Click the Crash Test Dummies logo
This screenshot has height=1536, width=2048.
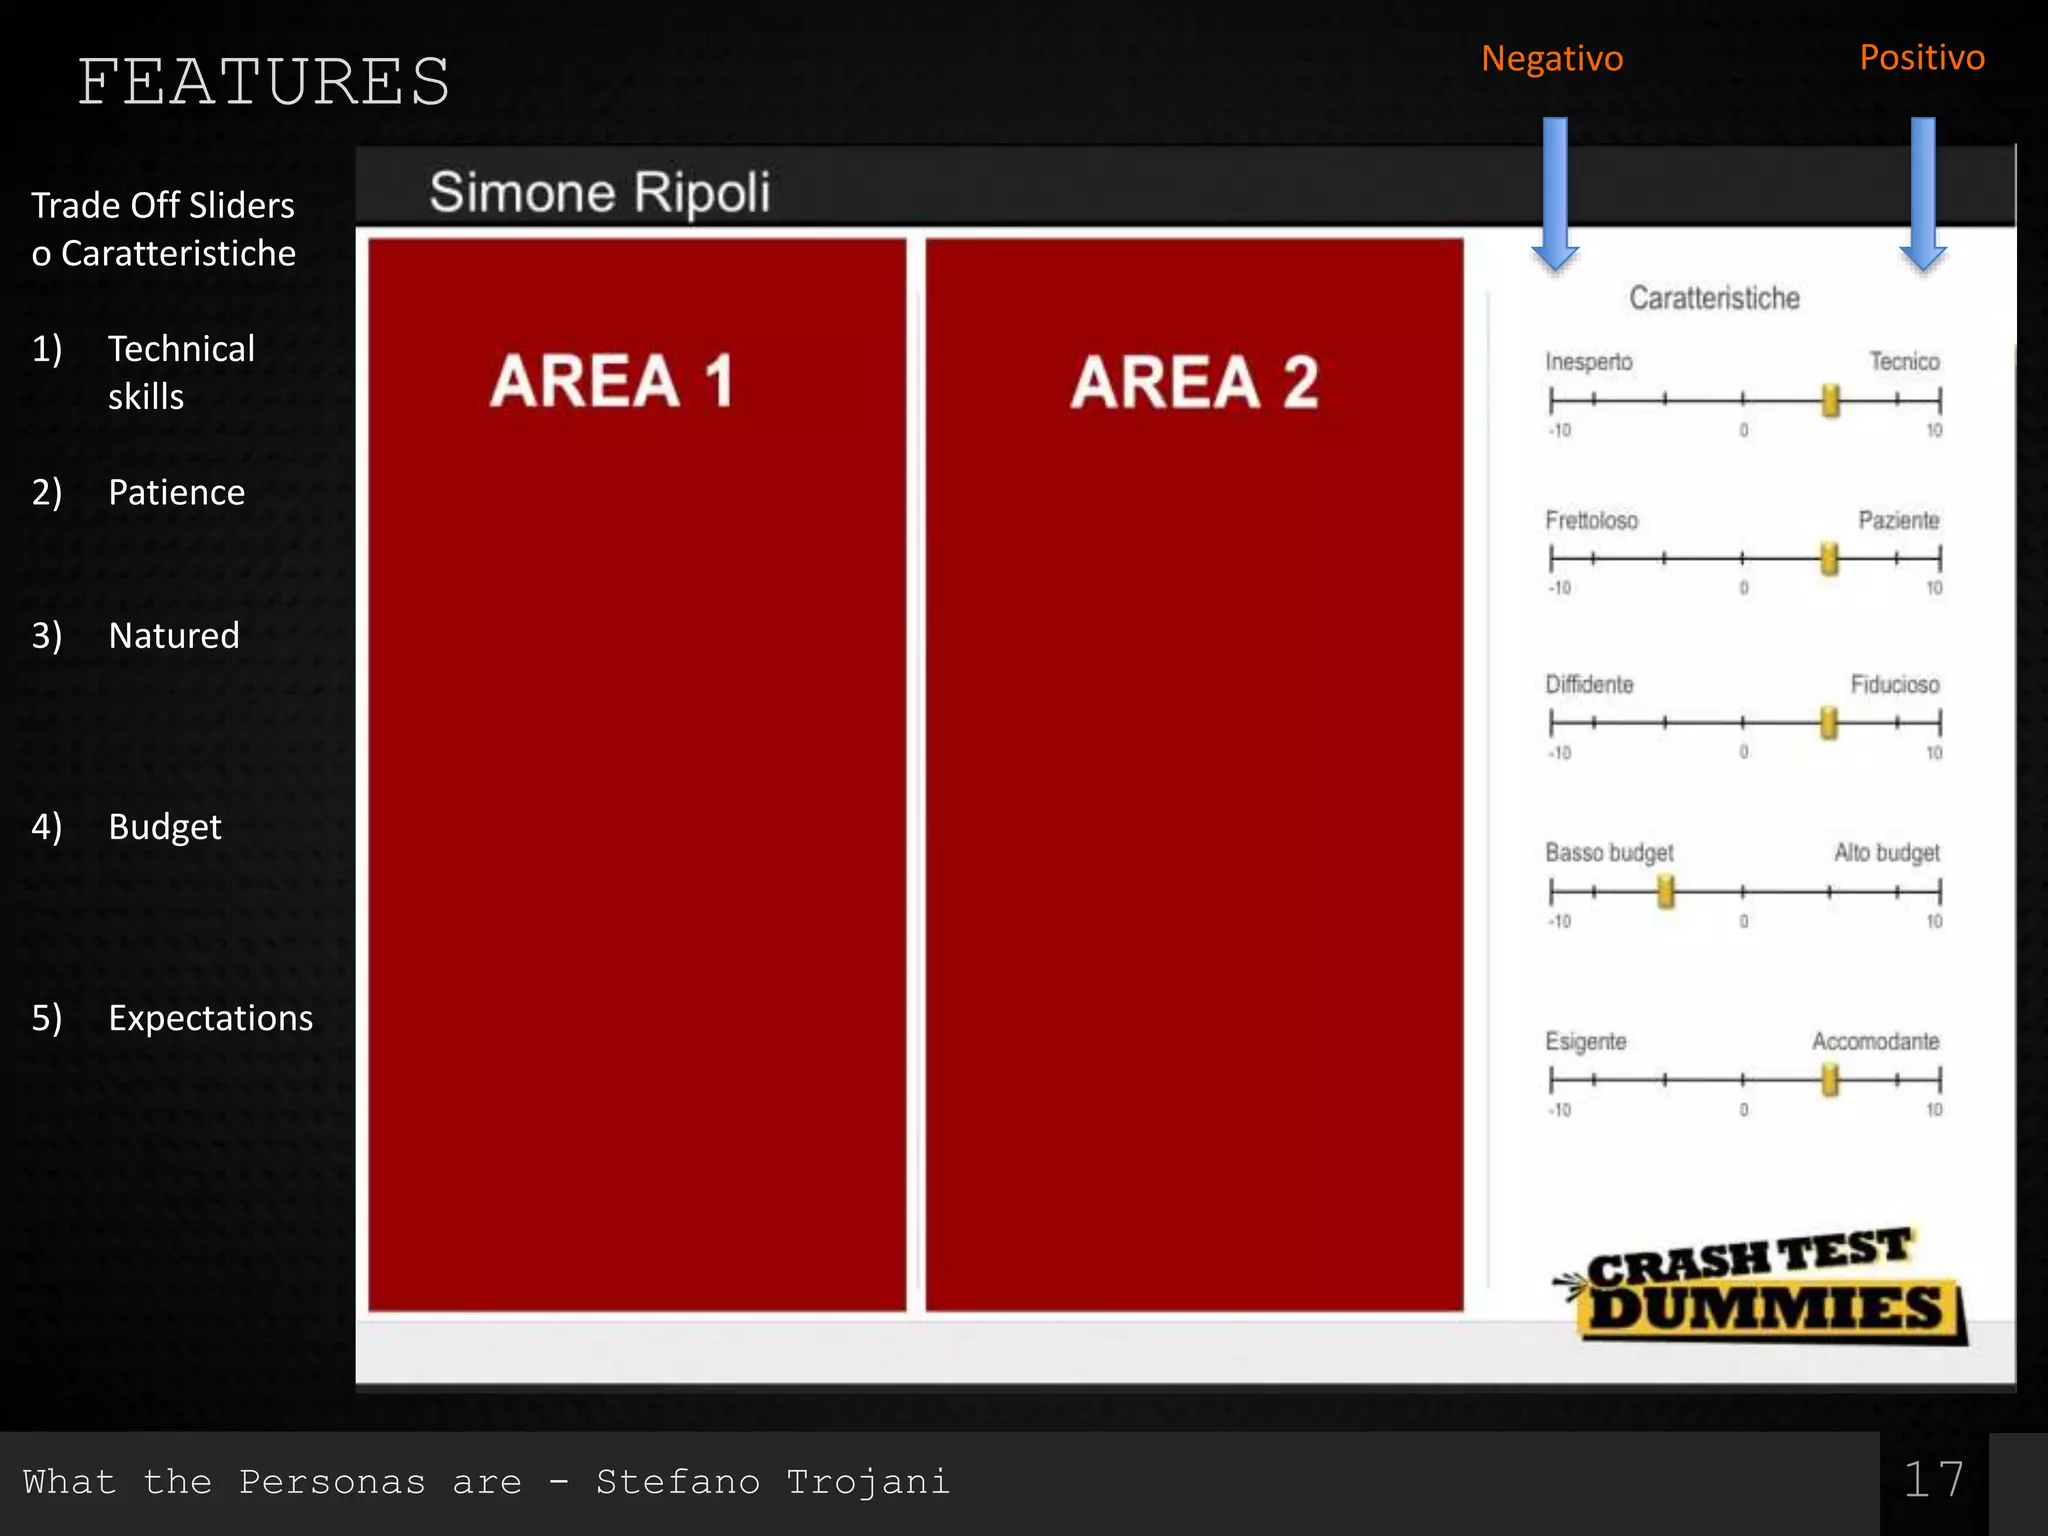pyautogui.click(x=1760, y=1285)
